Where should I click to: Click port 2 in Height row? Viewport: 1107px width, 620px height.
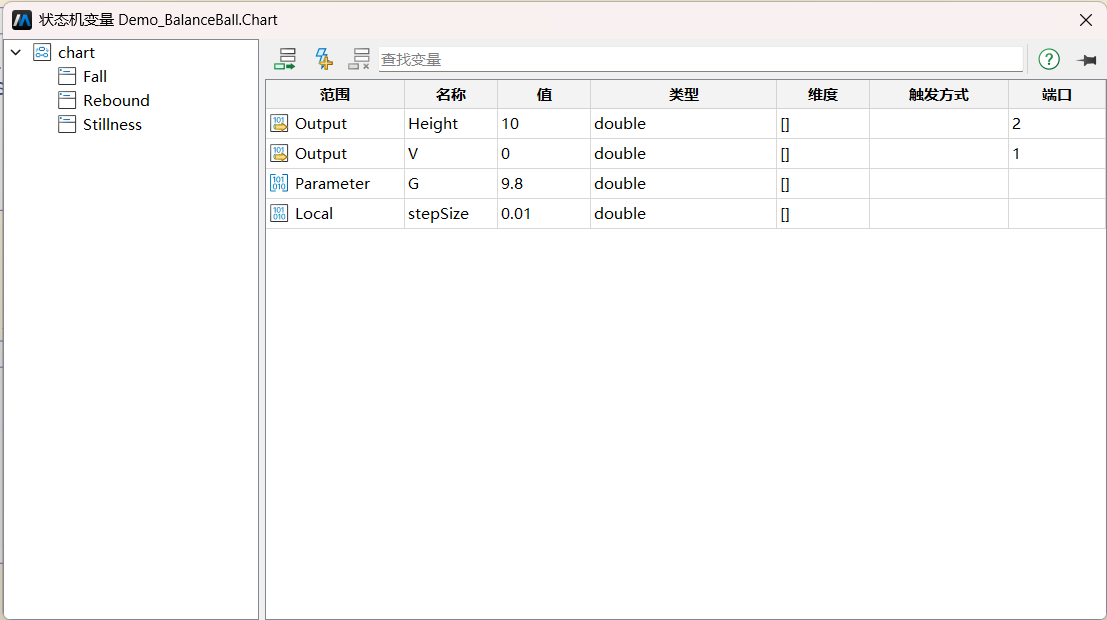coord(1057,124)
